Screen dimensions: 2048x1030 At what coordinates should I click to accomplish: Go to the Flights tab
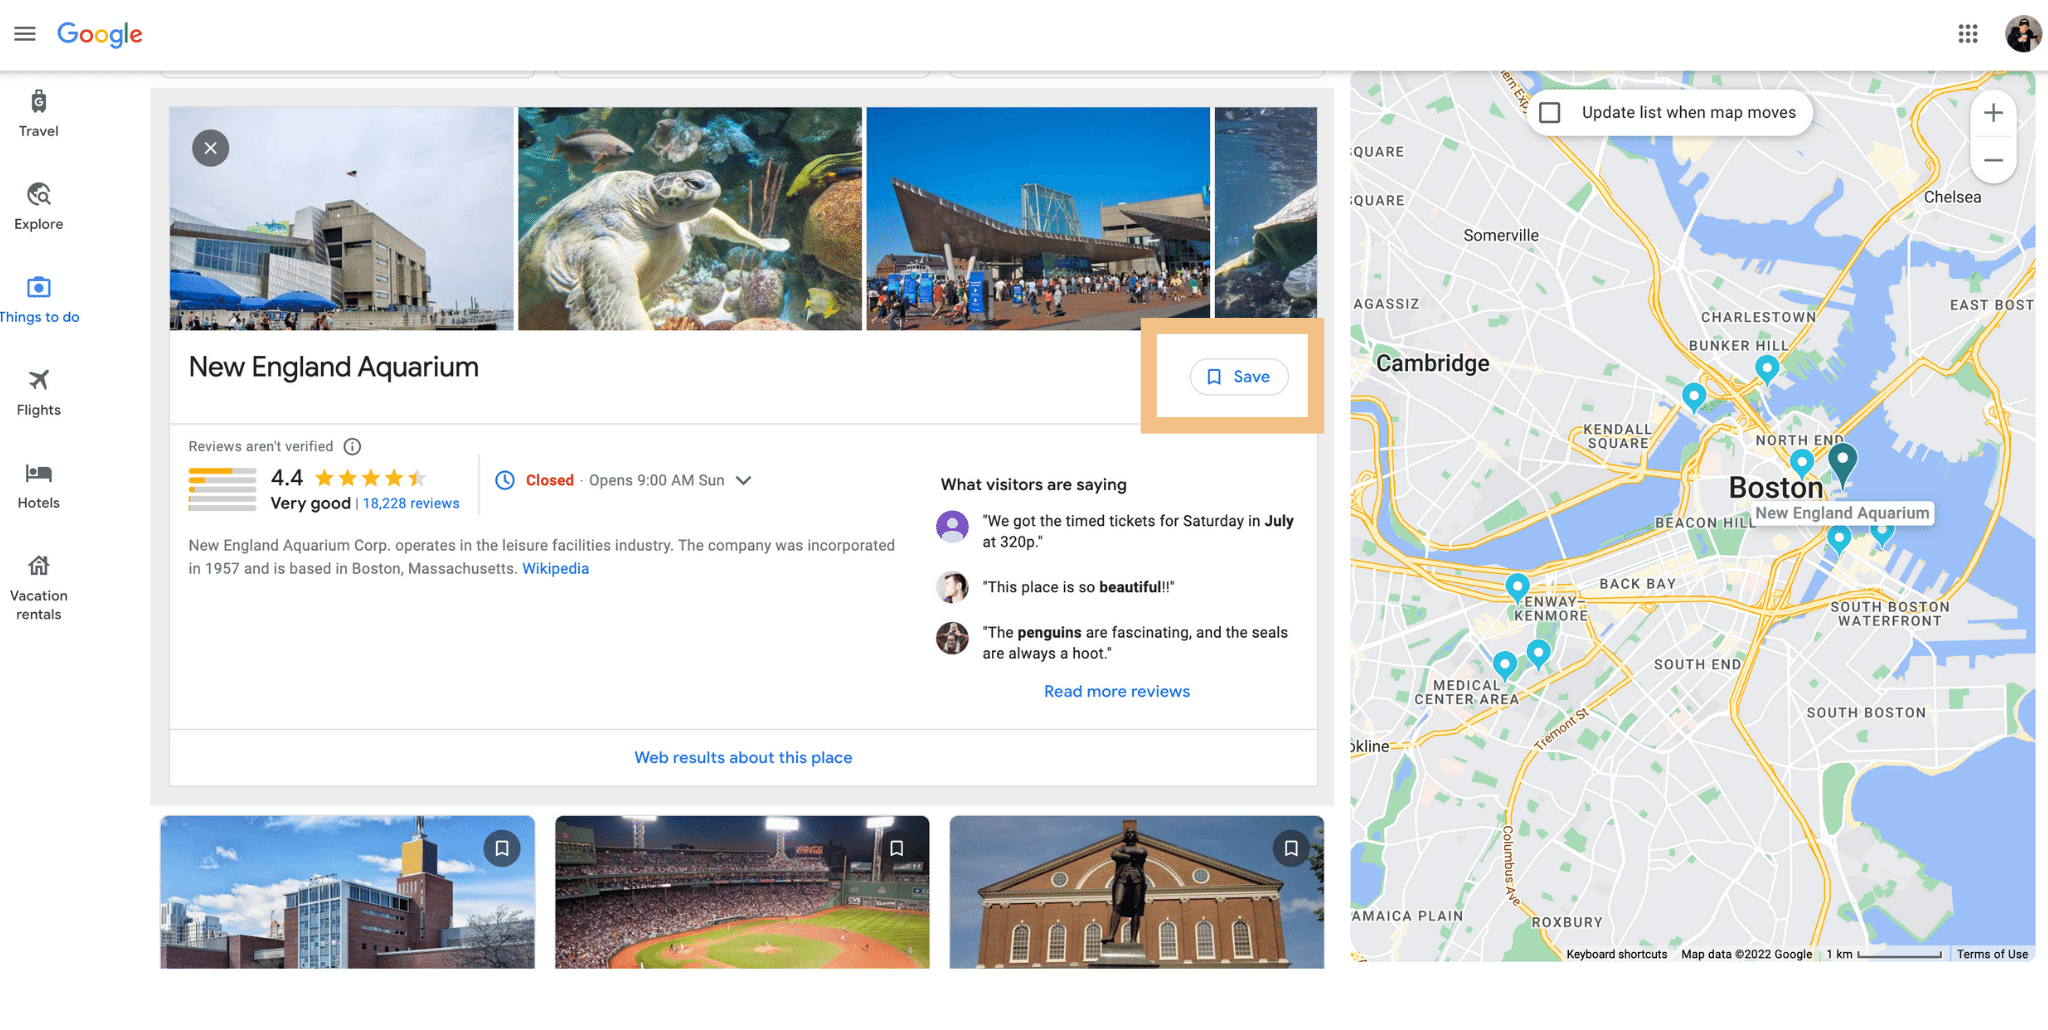(x=39, y=392)
